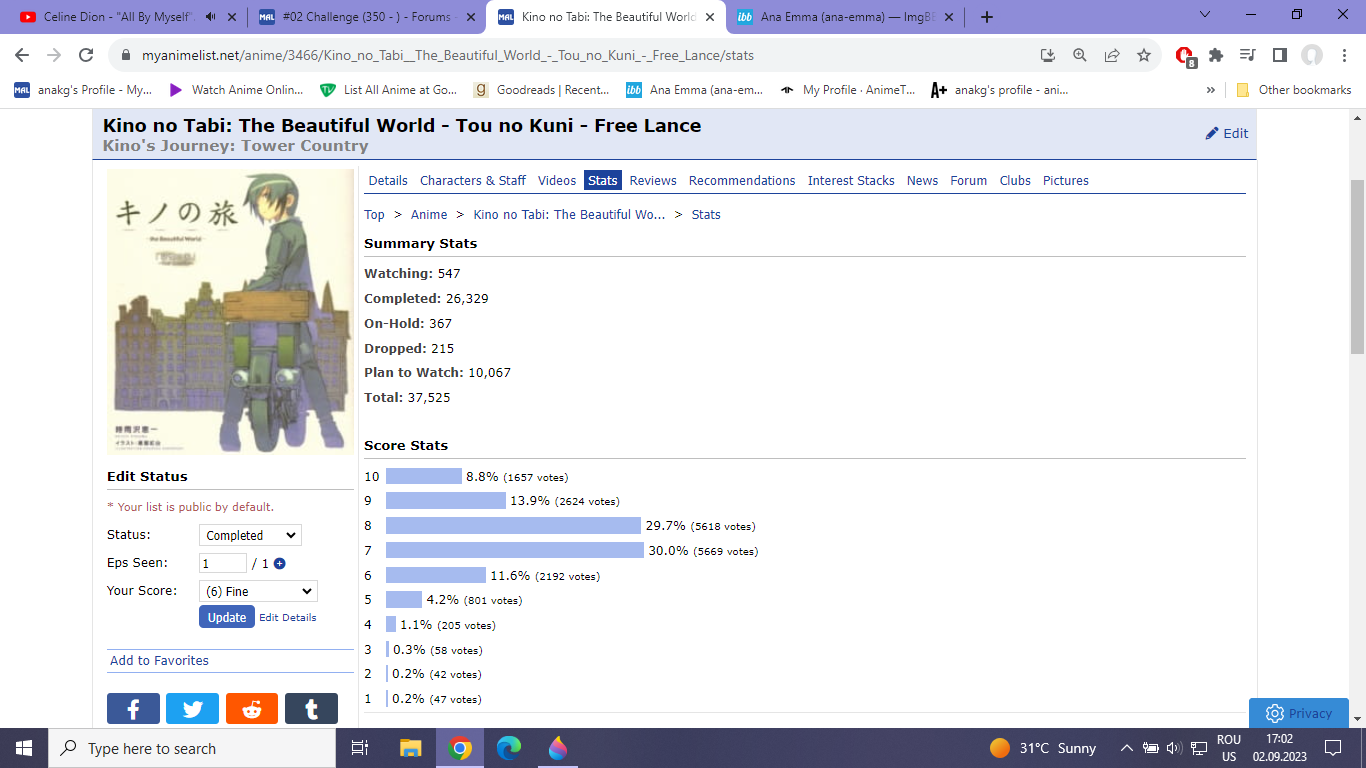Bookmark this tab with star icon
The width and height of the screenshot is (1366, 768).
[x=1144, y=56]
